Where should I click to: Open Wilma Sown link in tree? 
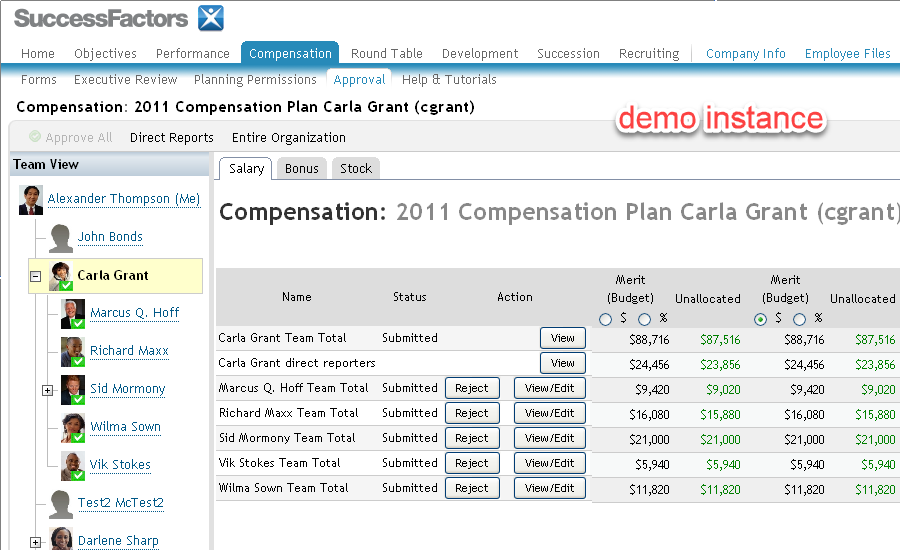[125, 427]
